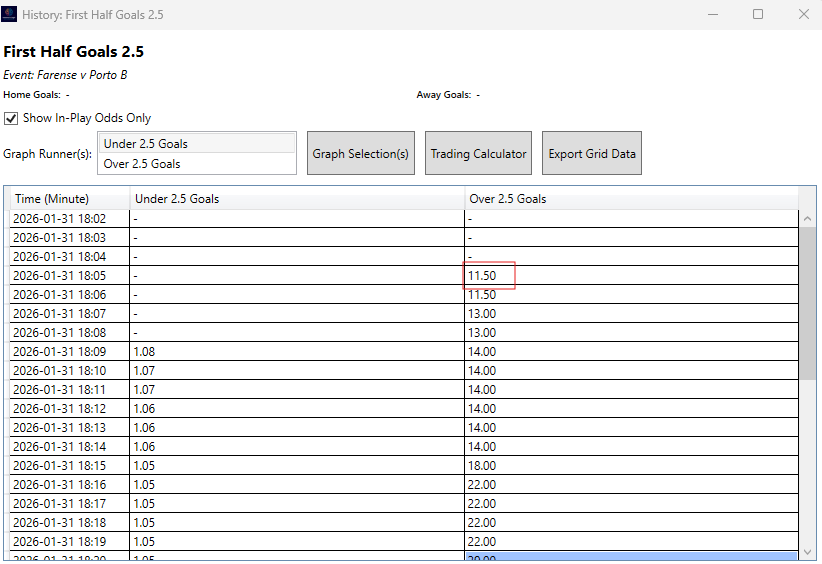Click the Export Grid Data button
Screen dimensions: 822x564
click(x=591, y=154)
